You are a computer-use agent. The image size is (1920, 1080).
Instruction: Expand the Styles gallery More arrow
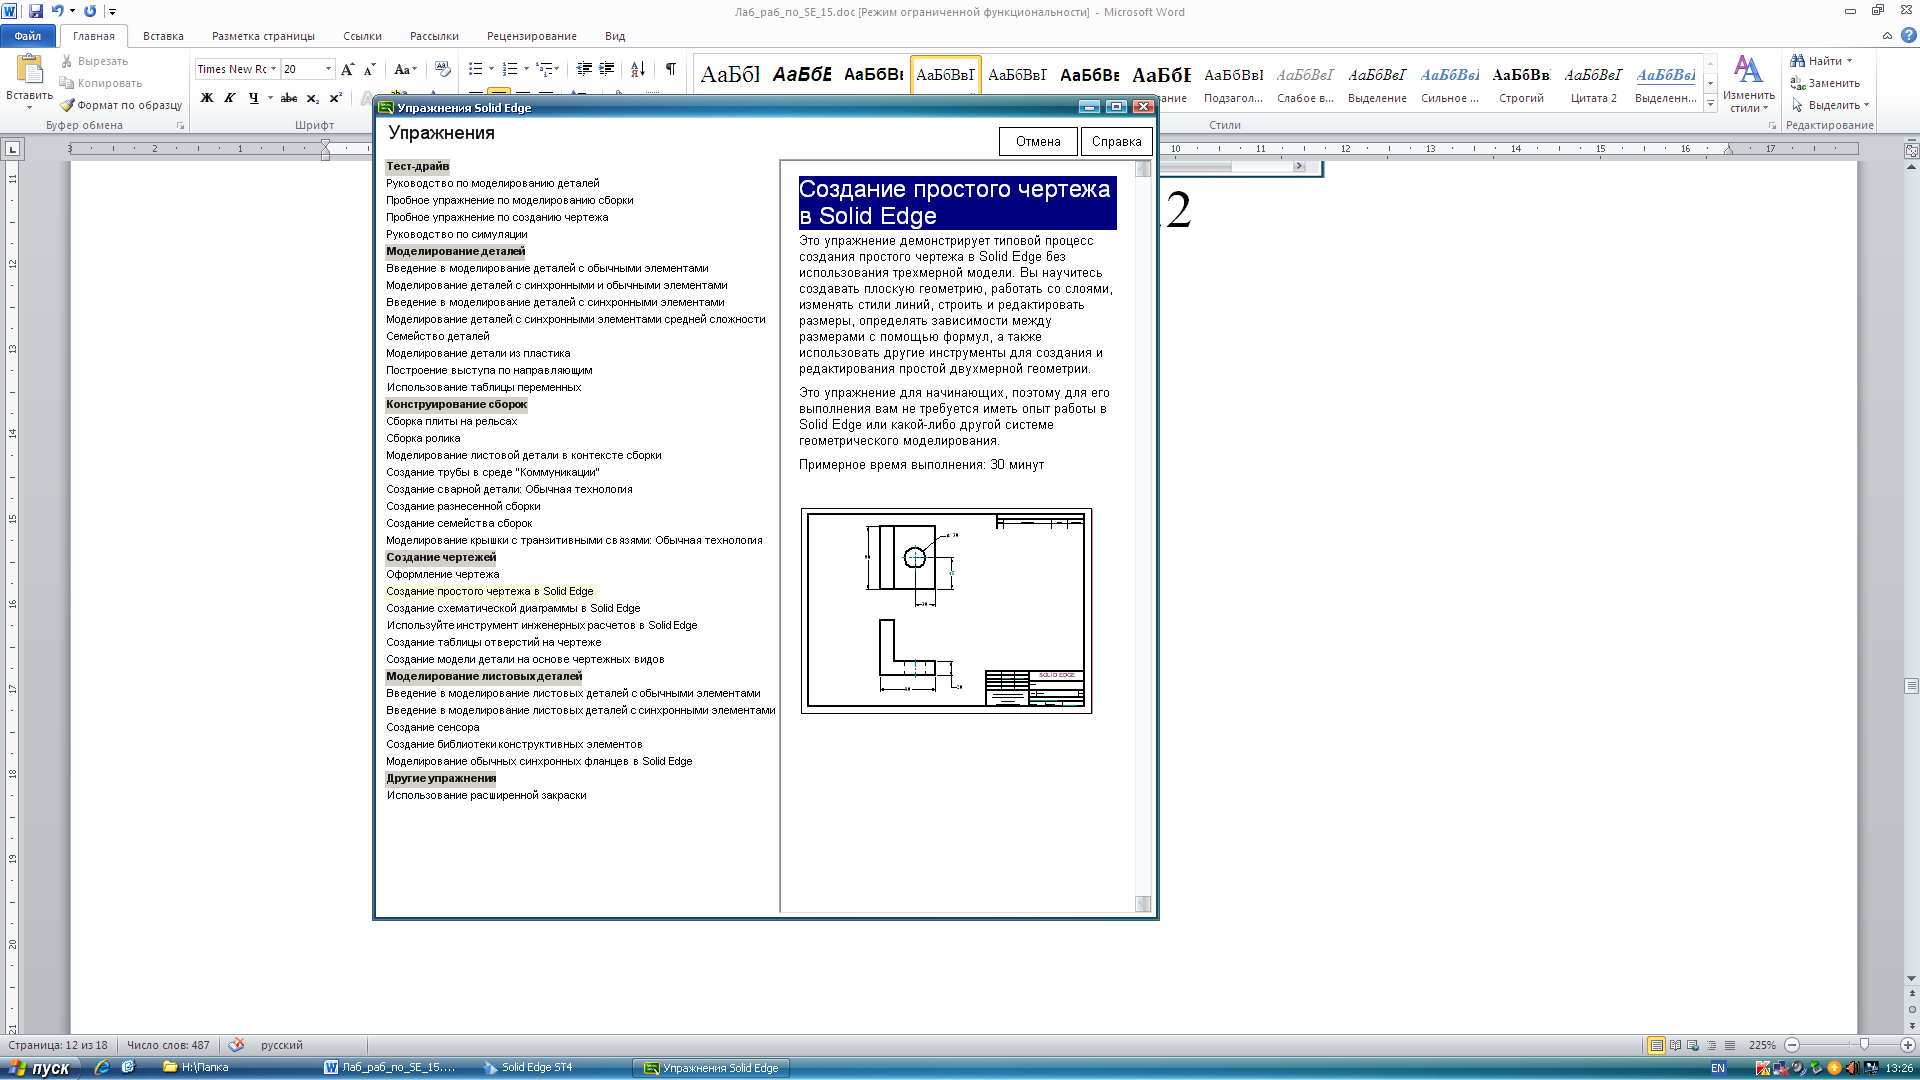(1711, 104)
